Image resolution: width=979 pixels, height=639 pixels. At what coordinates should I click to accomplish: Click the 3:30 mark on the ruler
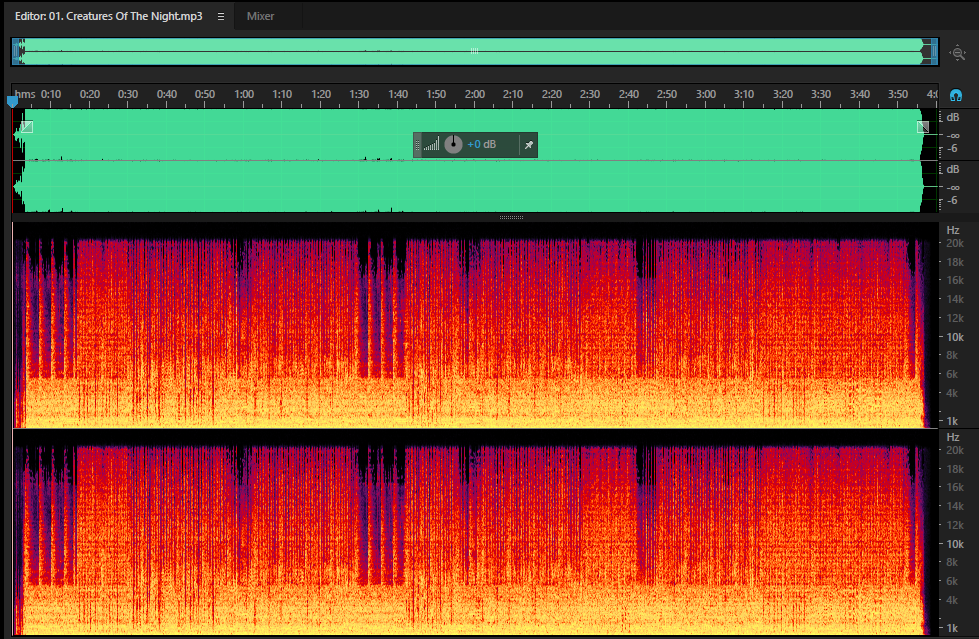(821, 94)
